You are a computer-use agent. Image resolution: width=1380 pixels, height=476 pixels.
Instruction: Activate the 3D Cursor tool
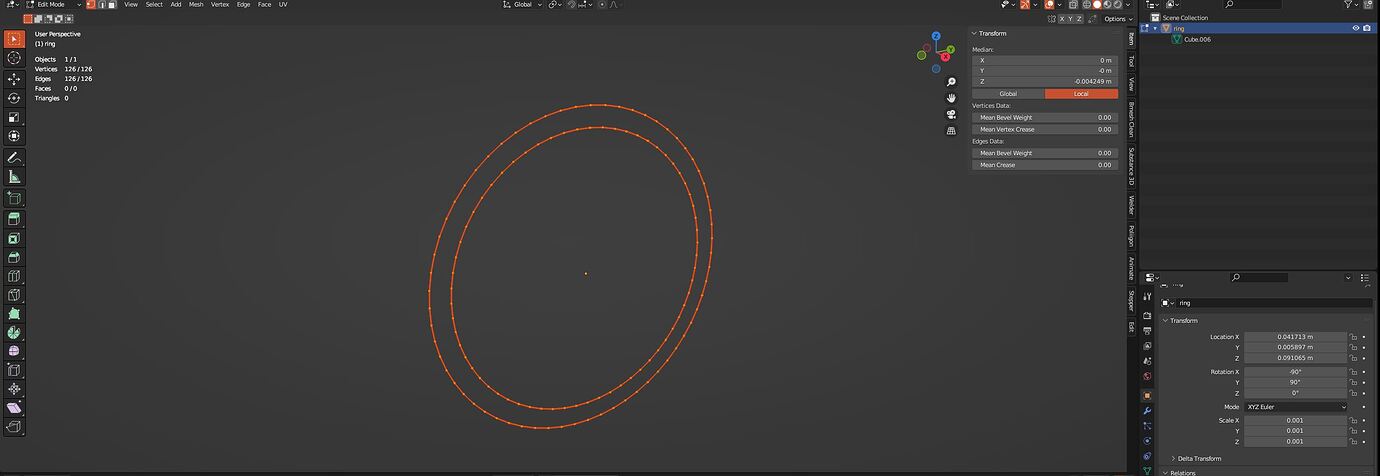pyautogui.click(x=14, y=59)
